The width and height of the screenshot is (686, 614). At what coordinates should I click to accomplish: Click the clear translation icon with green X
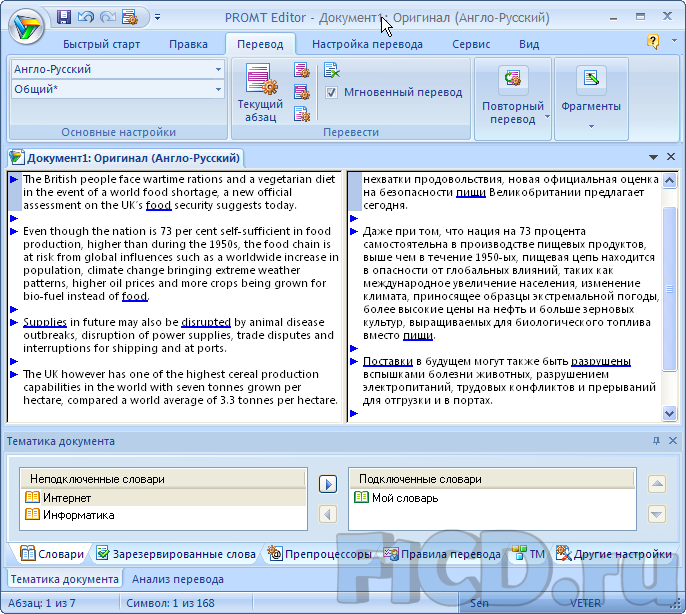332,70
